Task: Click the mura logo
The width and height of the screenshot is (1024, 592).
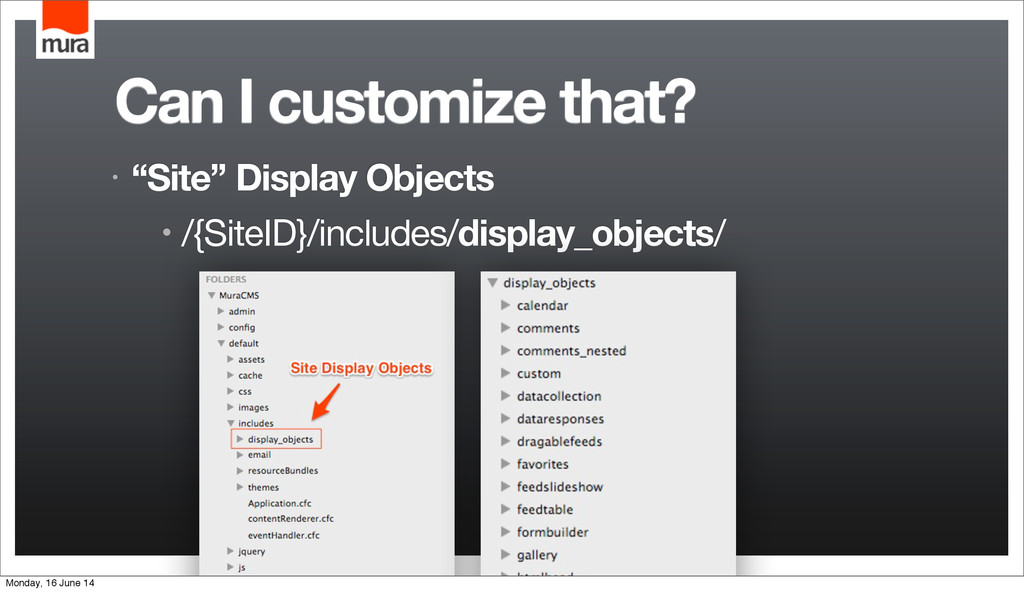Action: click(65, 29)
